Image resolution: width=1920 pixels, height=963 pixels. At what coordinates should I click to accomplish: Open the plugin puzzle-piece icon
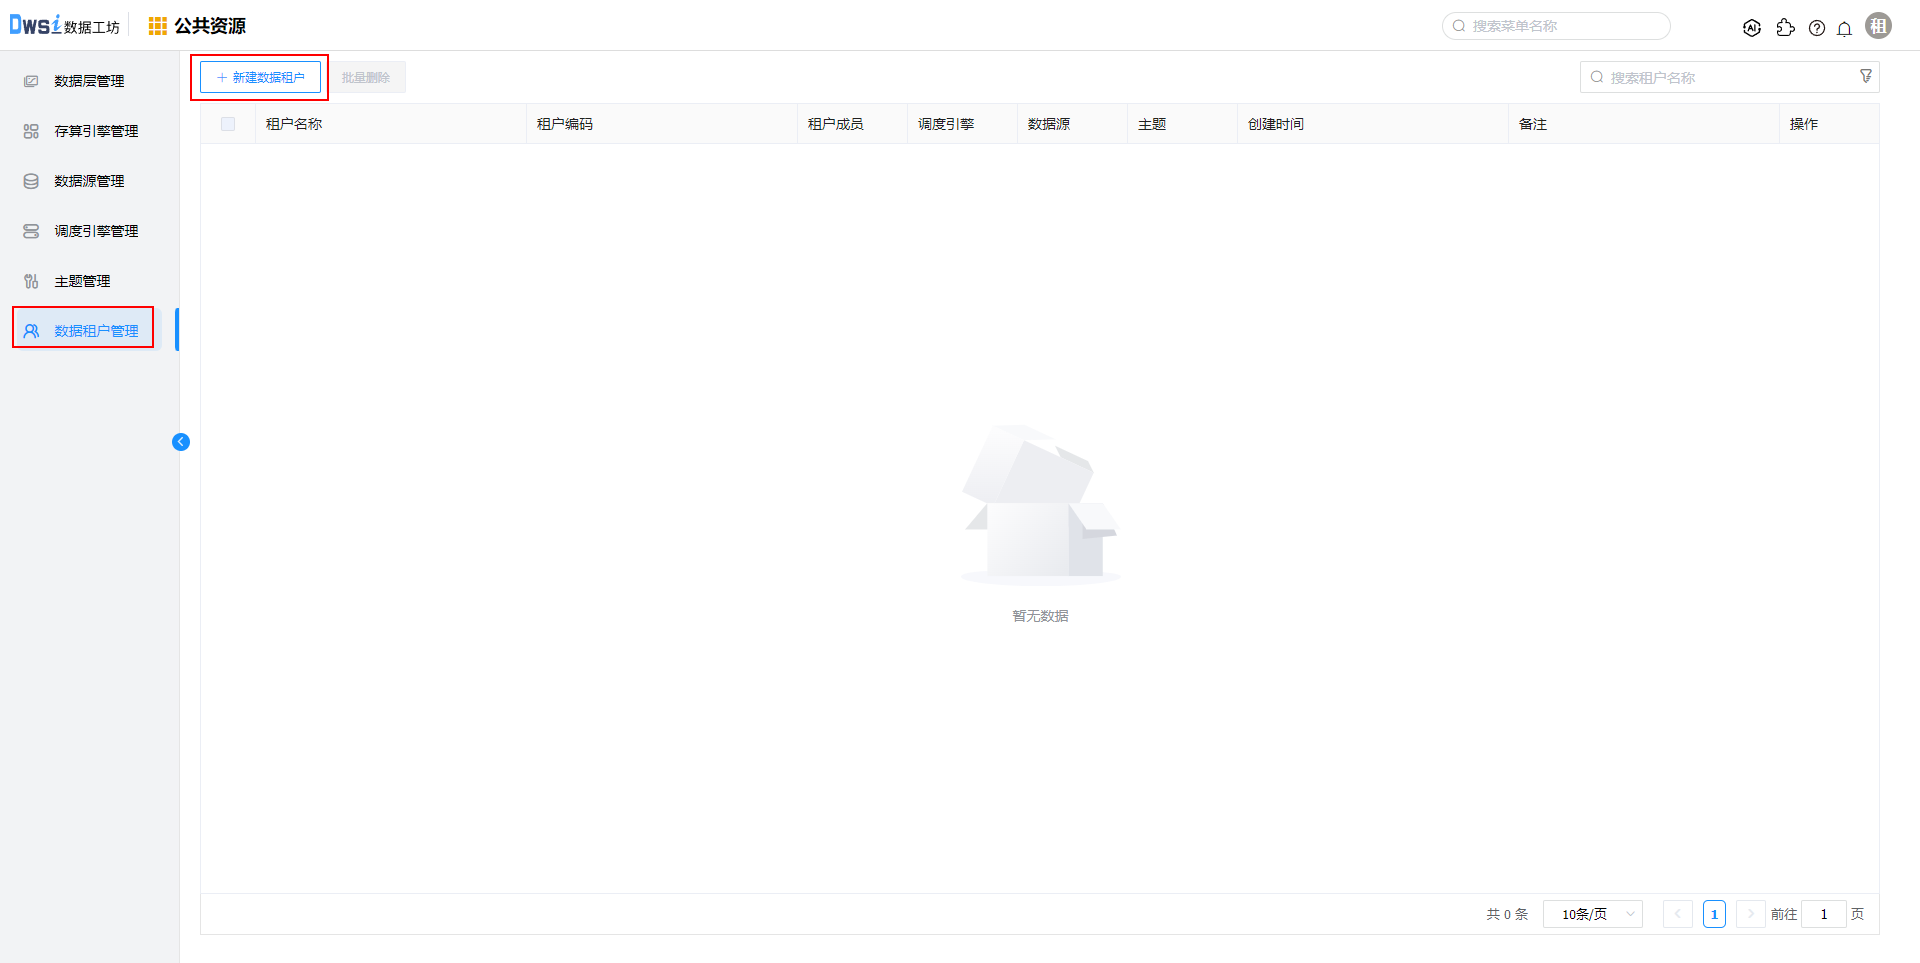pyautogui.click(x=1785, y=28)
